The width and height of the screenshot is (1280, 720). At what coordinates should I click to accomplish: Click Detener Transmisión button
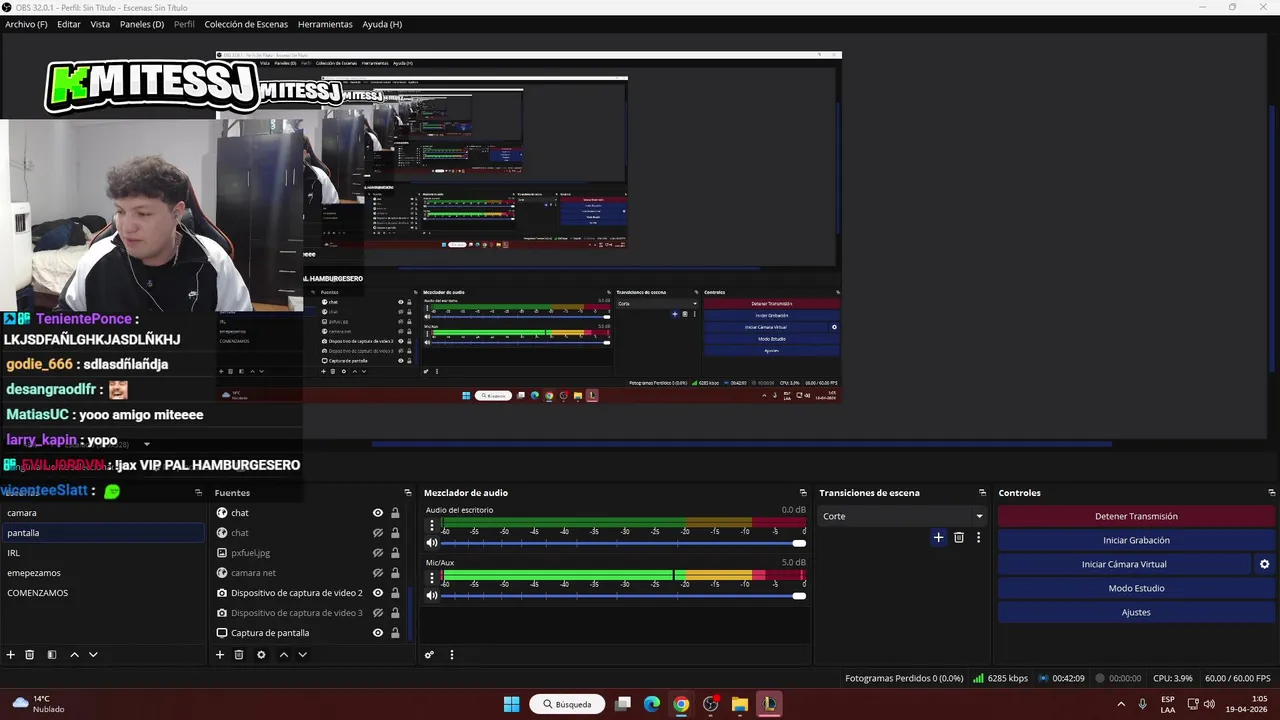coord(1136,516)
